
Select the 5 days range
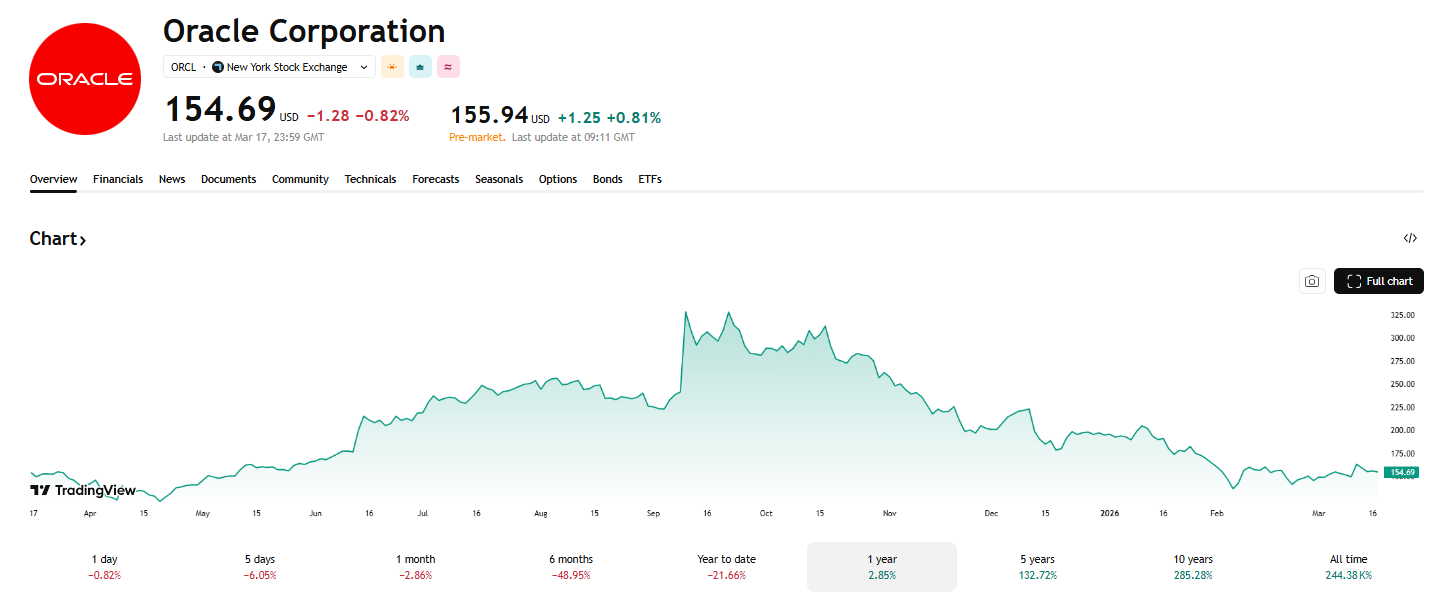[261, 567]
